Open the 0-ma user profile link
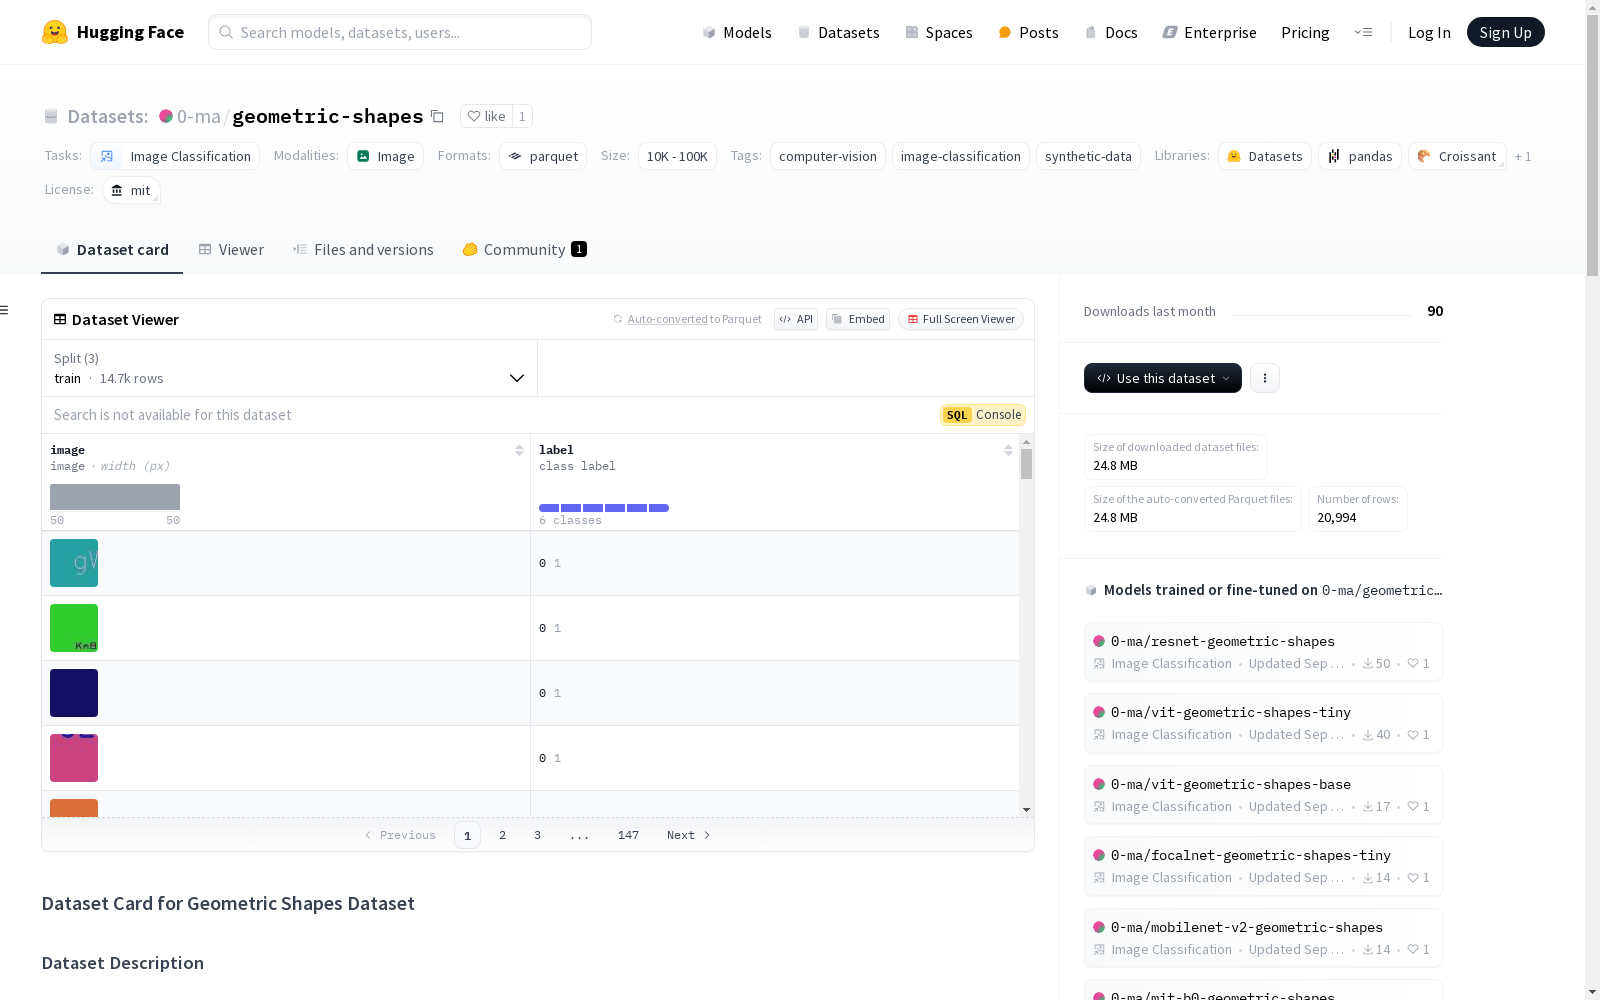This screenshot has height=1000, width=1600. pyautogui.click(x=198, y=116)
